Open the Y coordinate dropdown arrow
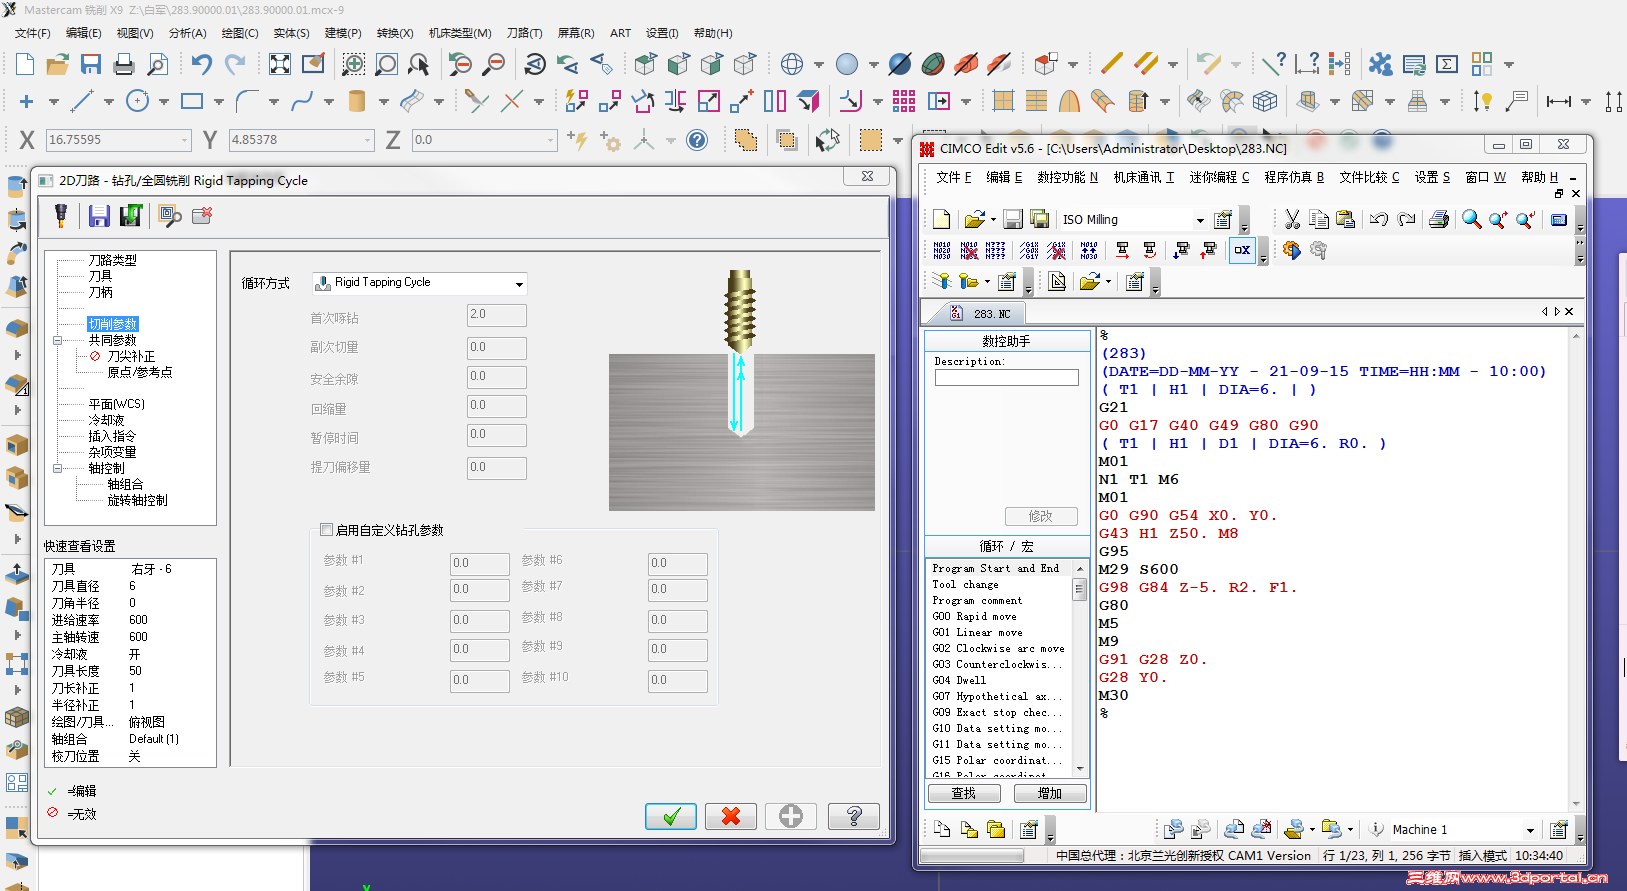1627x891 pixels. pyautogui.click(x=368, y=140)
